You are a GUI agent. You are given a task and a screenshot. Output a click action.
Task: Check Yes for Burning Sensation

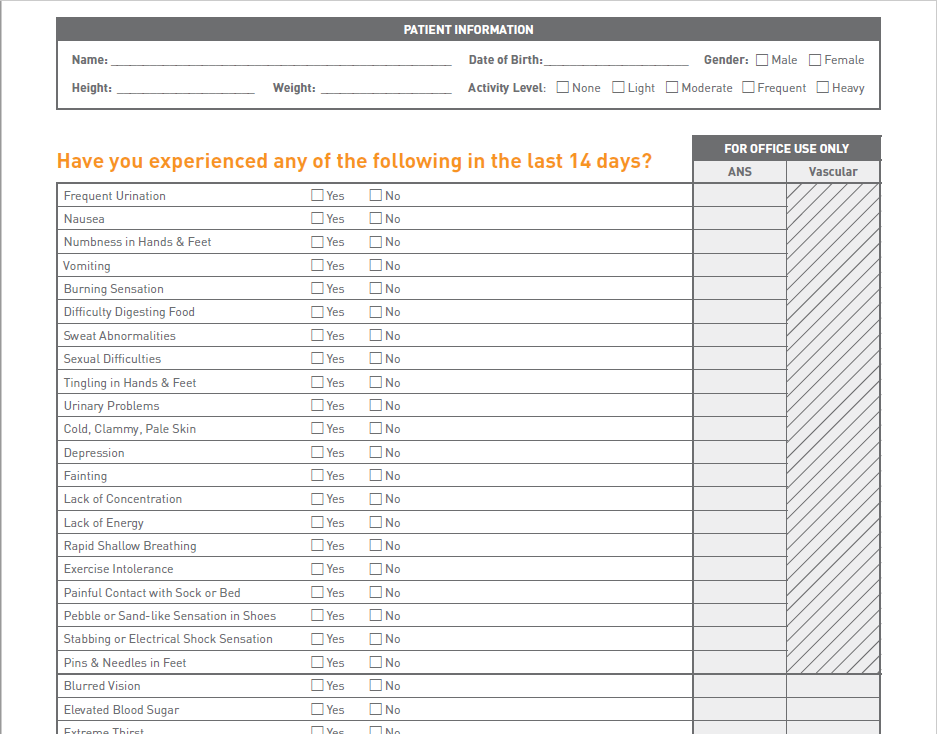pyautogui.click(x=317, y=288)
